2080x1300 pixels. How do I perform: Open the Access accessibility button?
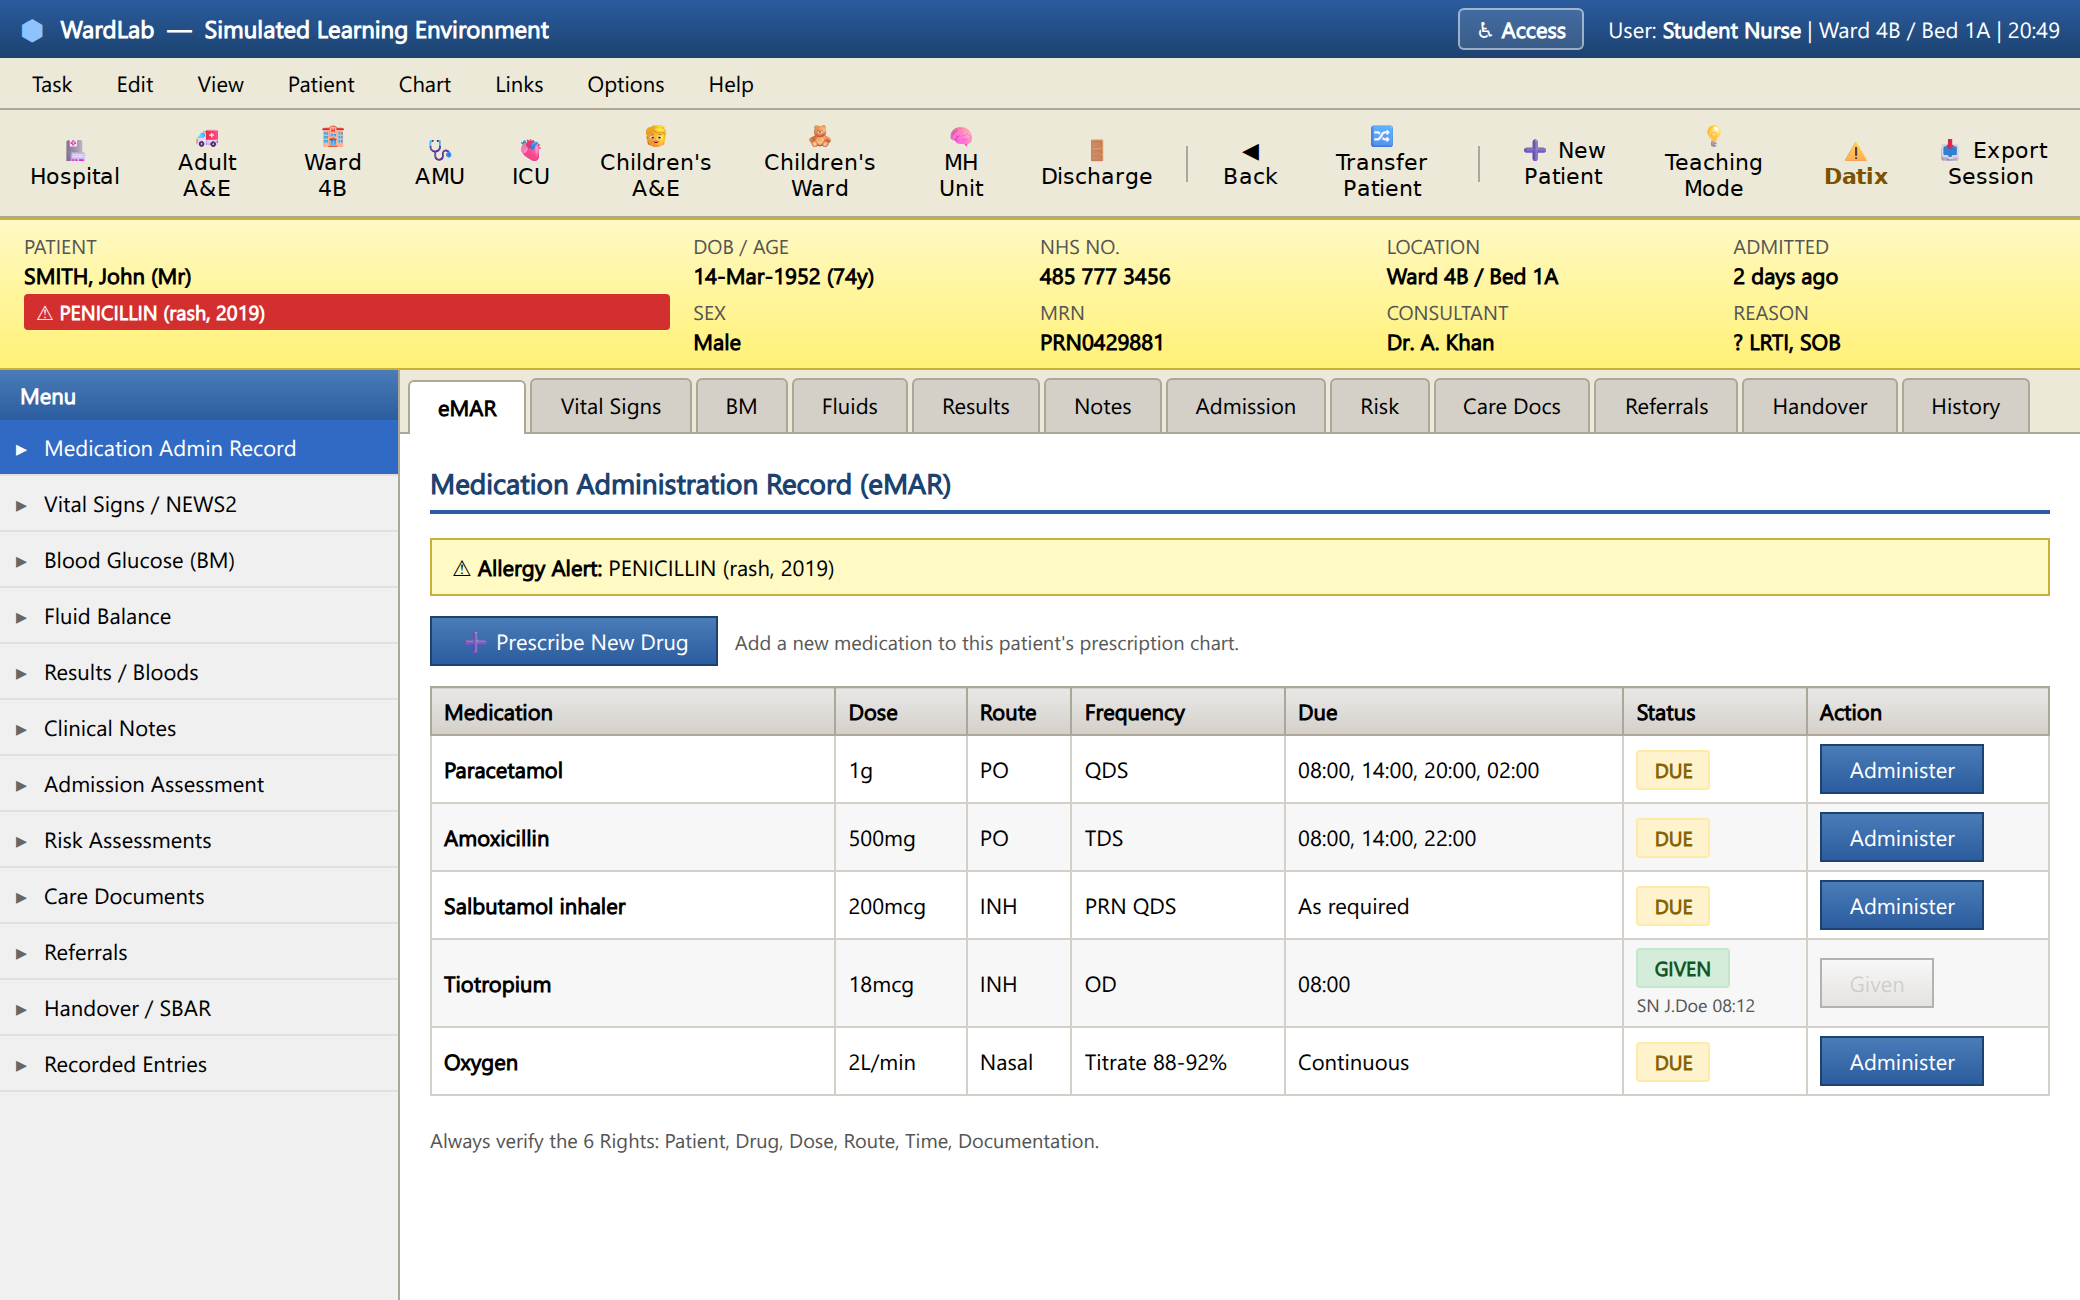pos(1520,30)
